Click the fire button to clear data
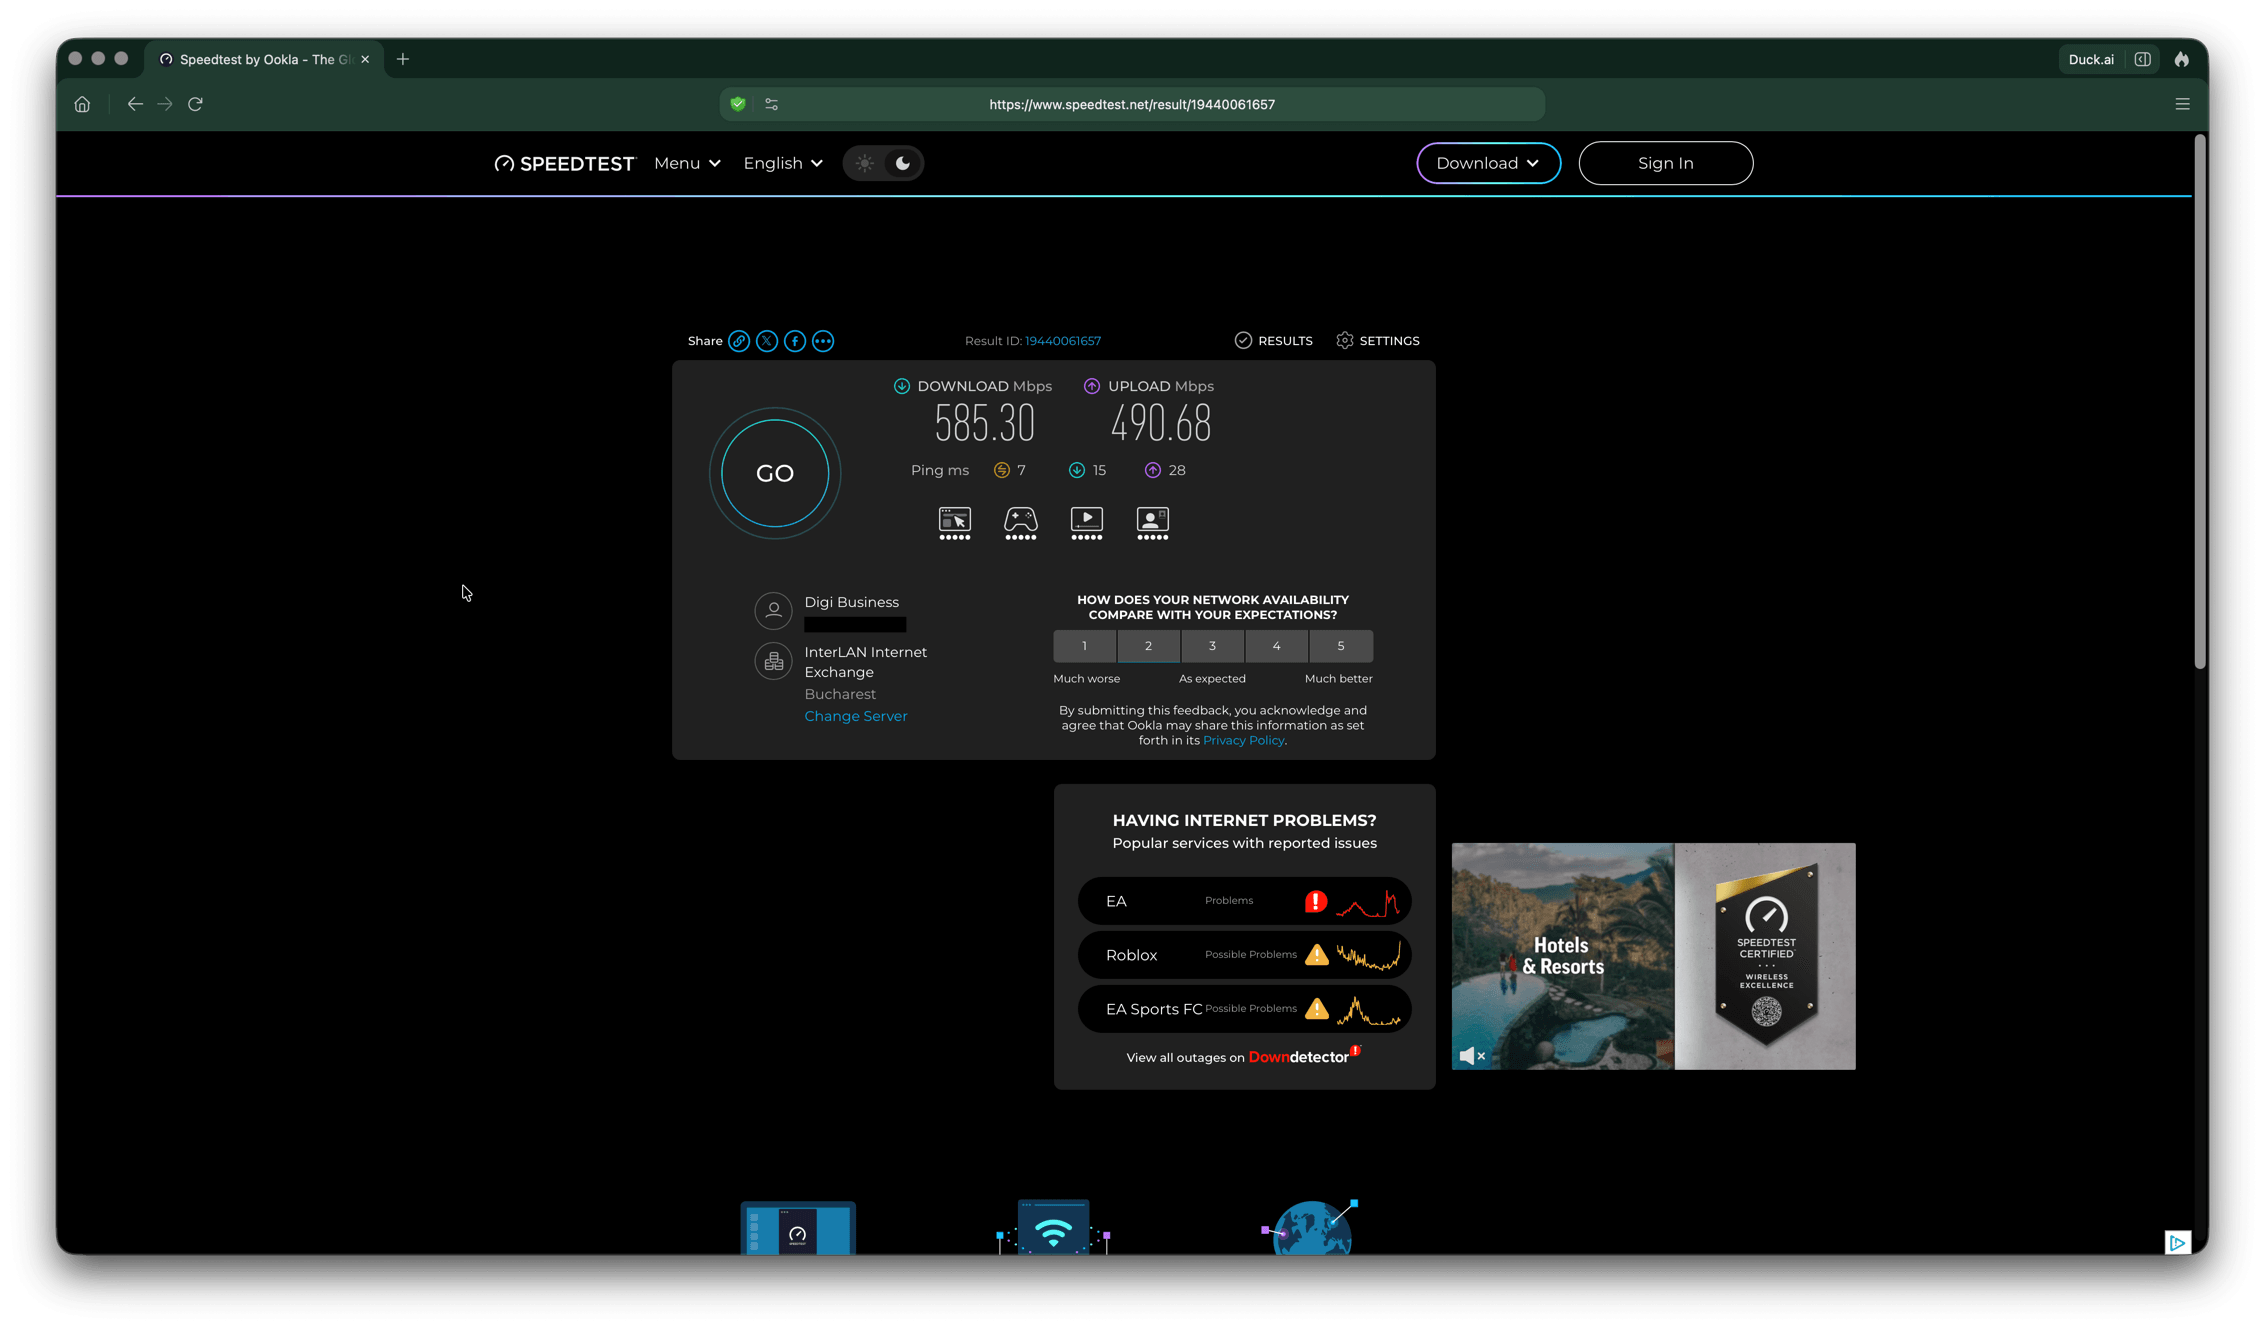This screenshot has width=2265, height=1329. (2182, 59)
